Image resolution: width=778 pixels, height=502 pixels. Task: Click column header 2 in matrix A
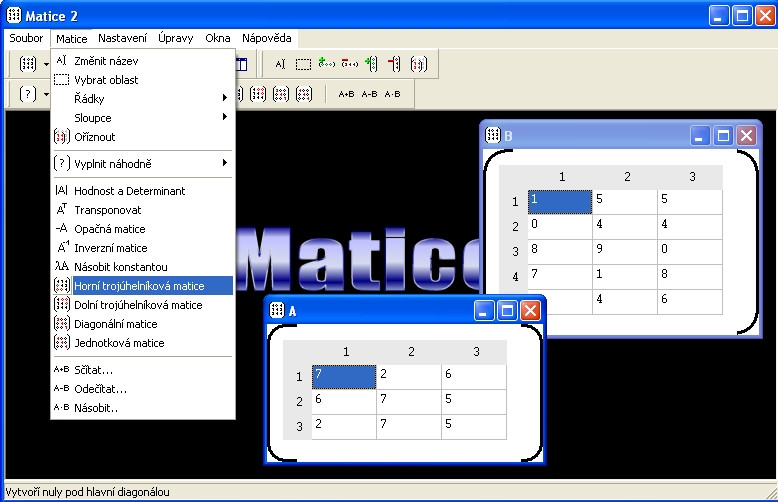[x=411, y=352]
